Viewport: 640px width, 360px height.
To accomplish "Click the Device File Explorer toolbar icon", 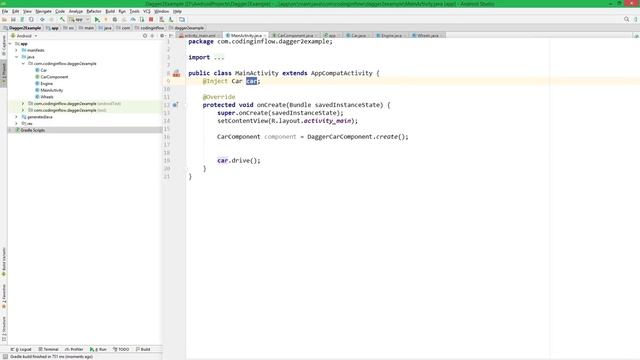I will click(x=182, y=20).
